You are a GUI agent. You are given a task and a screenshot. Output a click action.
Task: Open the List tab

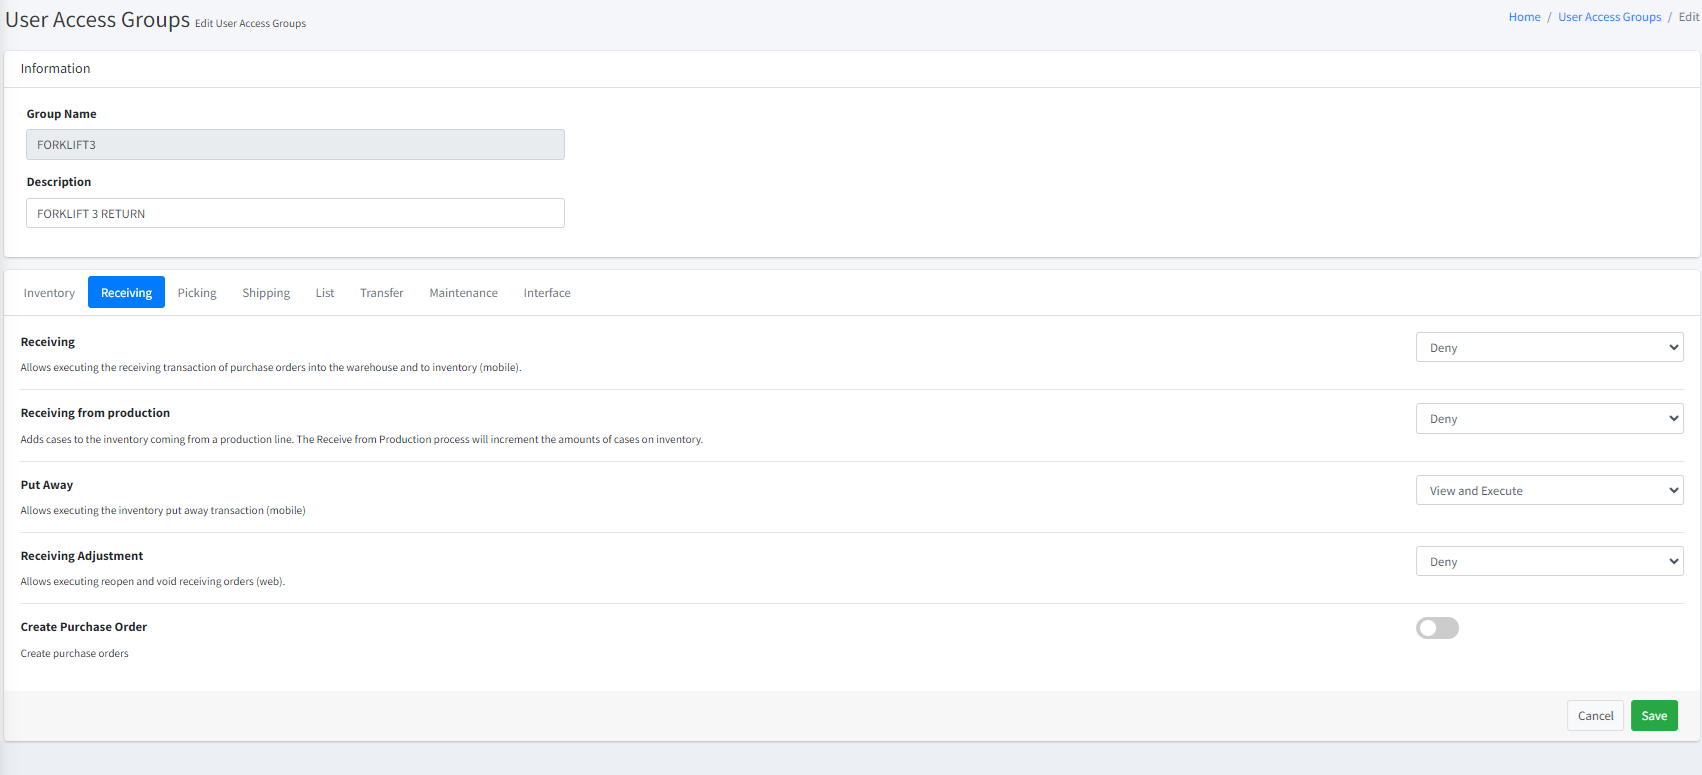[x=325, y=293]
